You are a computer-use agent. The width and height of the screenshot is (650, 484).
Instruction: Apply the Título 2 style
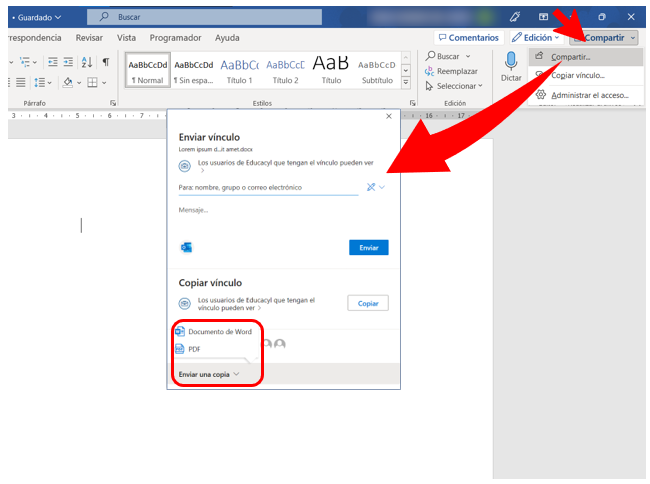click(x=285, y=70)
